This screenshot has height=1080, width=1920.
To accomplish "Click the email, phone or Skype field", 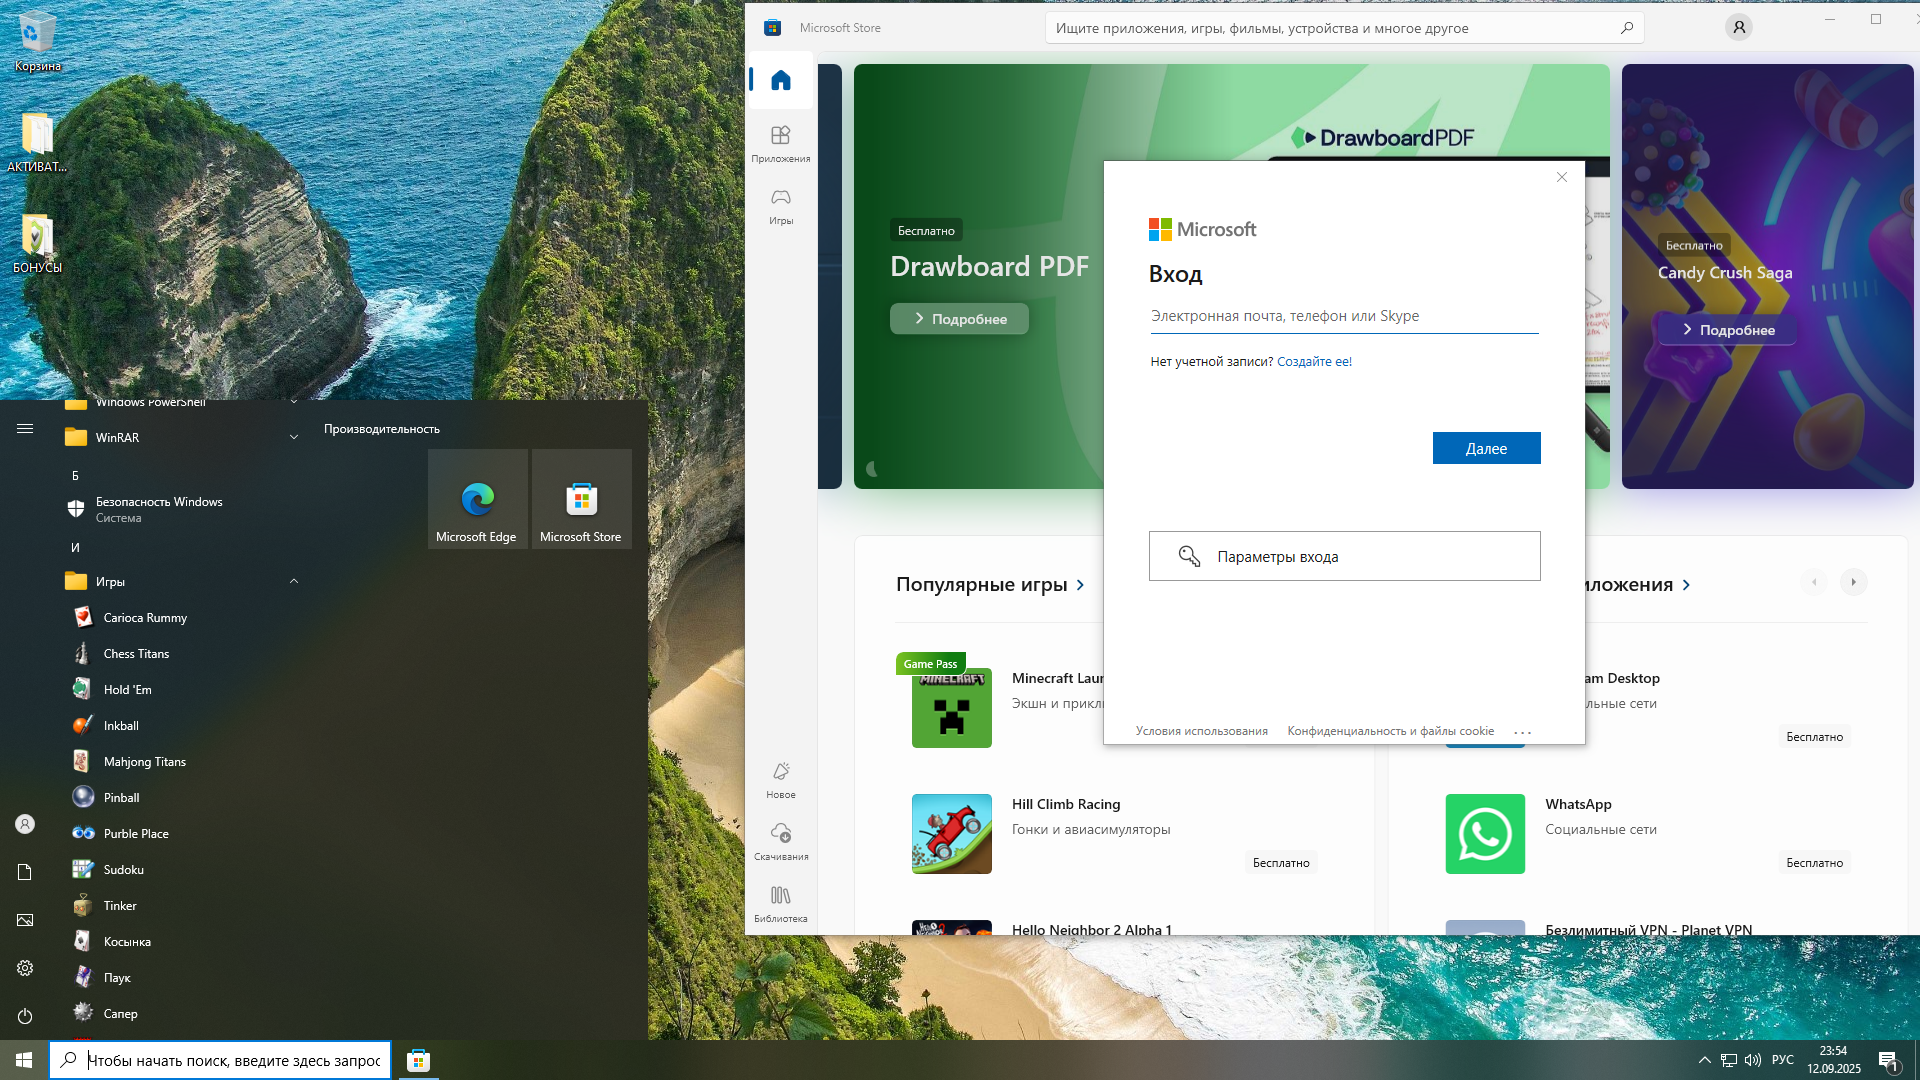I will (1344, 316).
